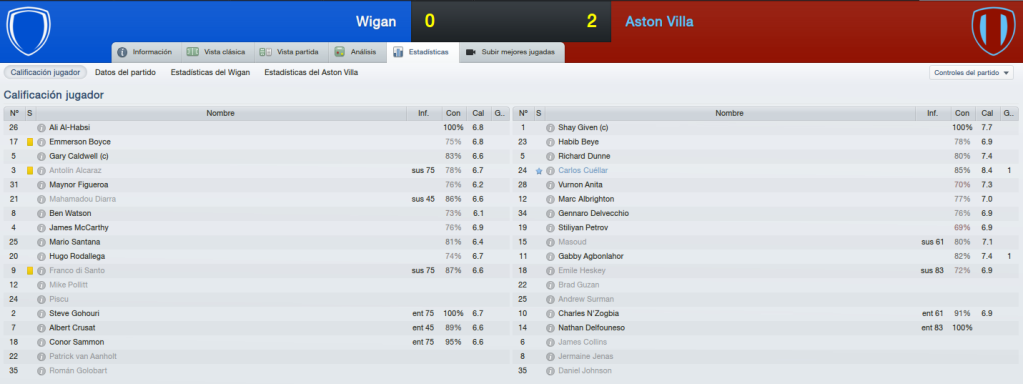
Task: Open the Vista clásica tab
Action: coord(216,52)
